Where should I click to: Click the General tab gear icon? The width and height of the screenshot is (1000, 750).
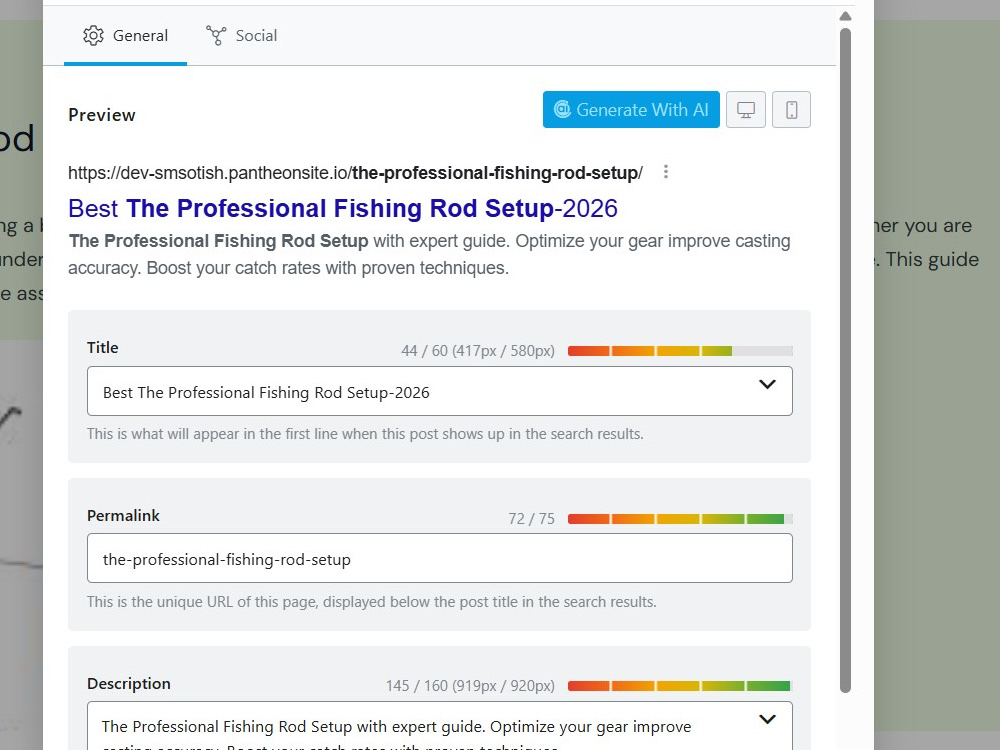coord(93,36)
